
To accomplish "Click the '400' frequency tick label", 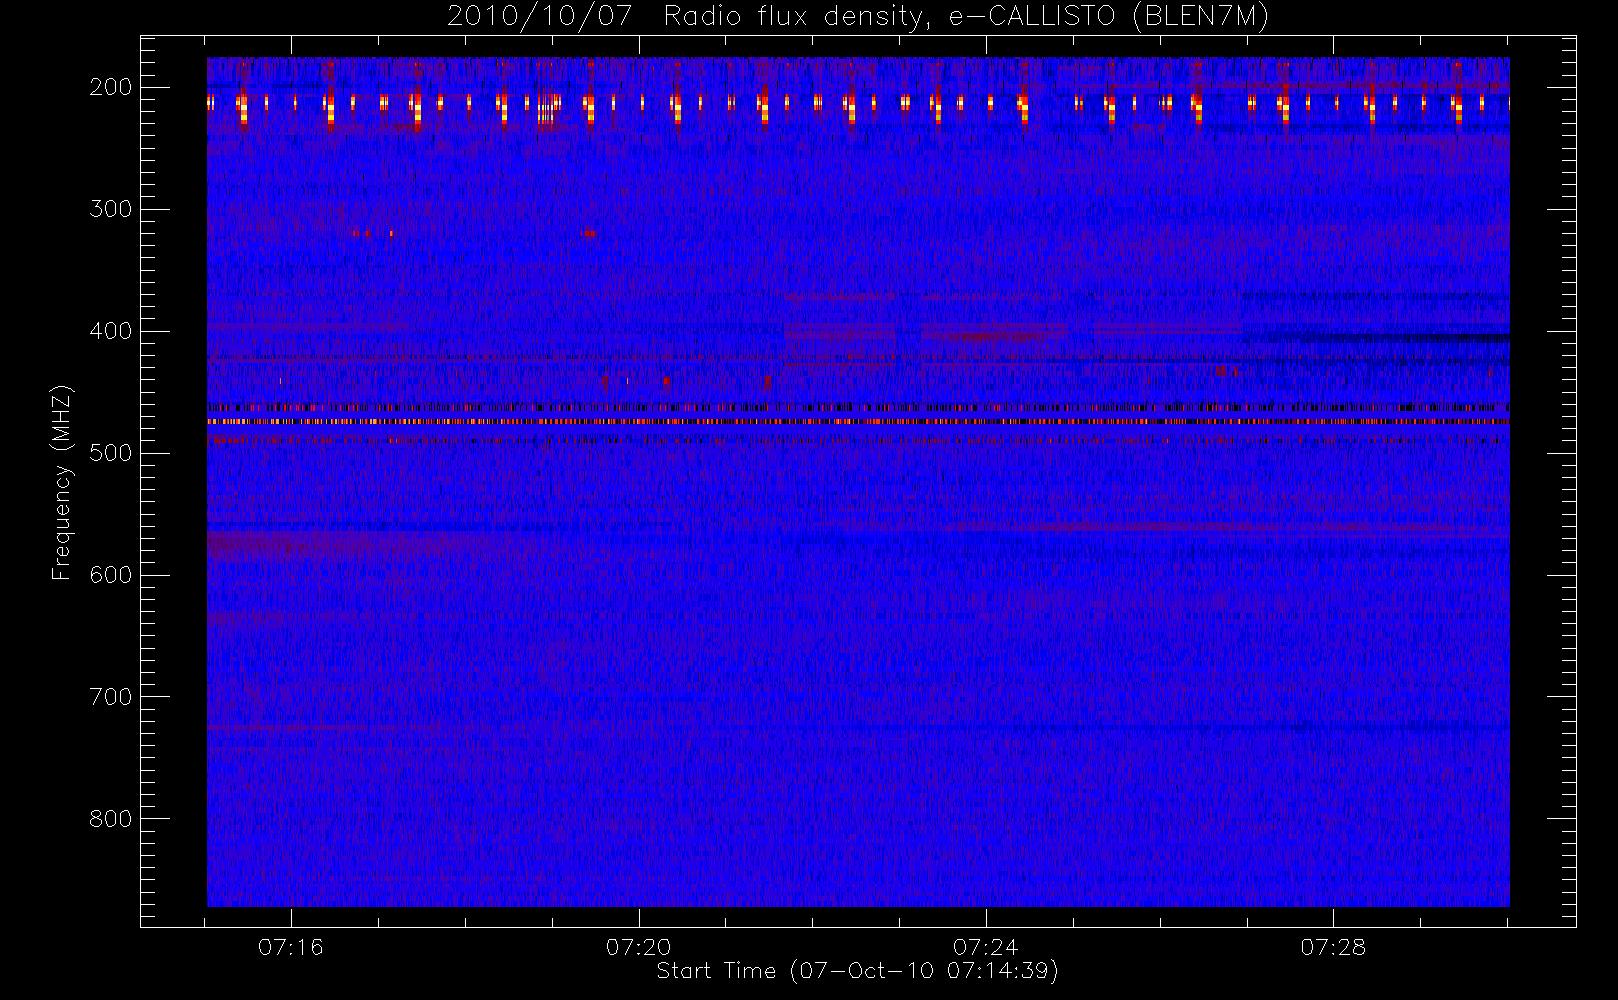I will 111,331.
